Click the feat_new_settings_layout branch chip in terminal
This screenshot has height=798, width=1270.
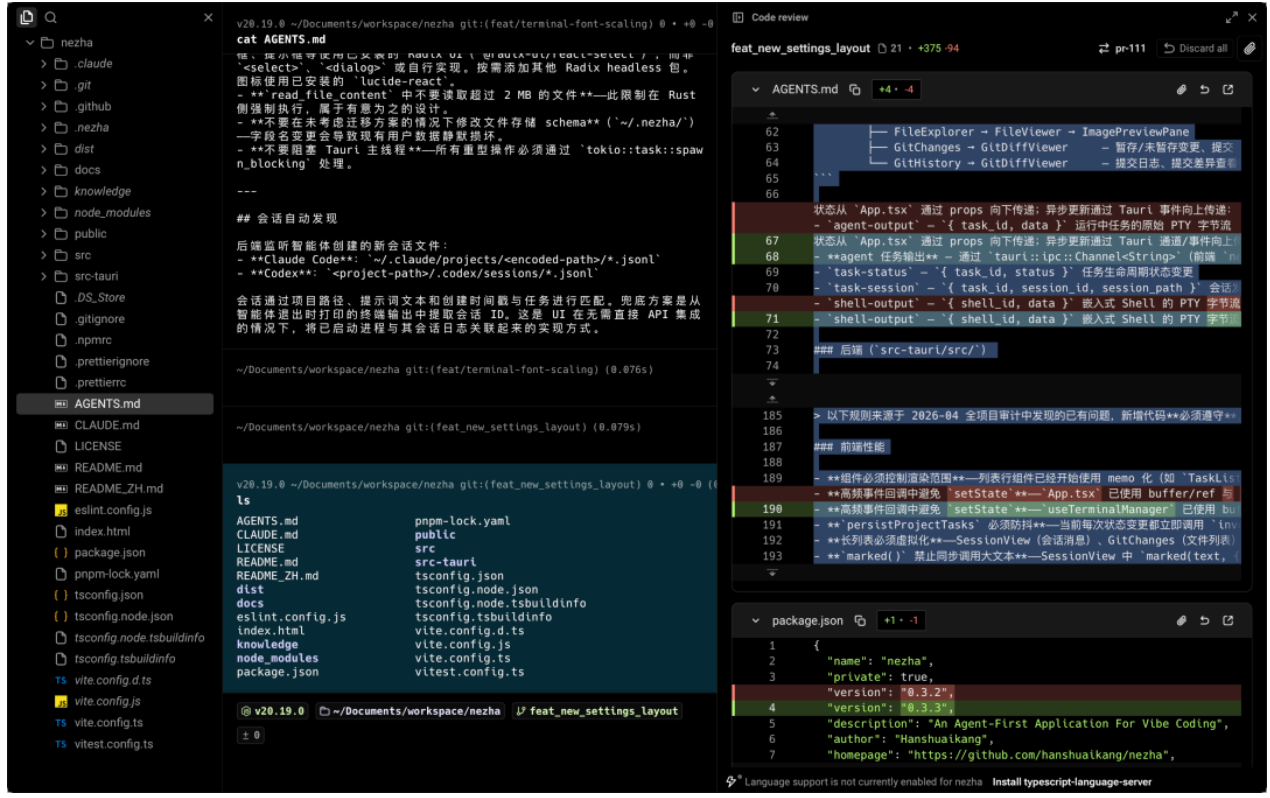tap(597, 711)
